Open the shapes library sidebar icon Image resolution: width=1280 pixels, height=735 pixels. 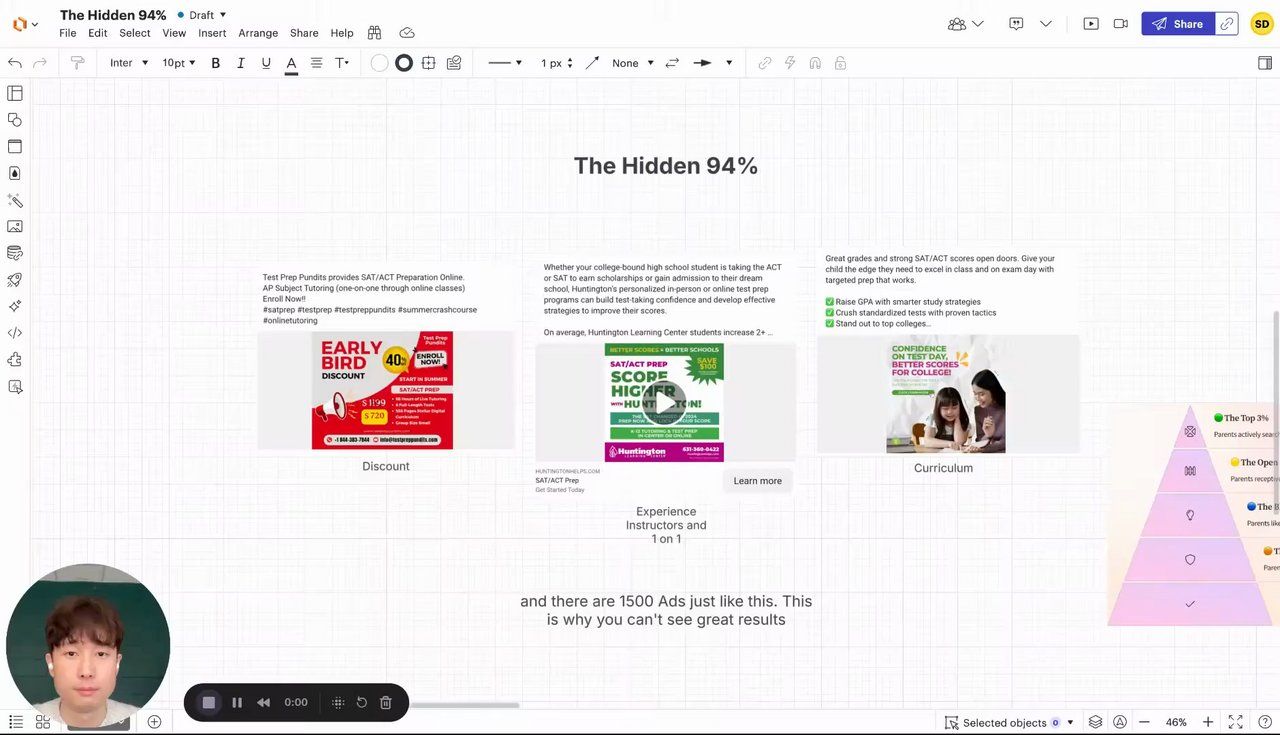pyautogui.click(x=15, y=120)
